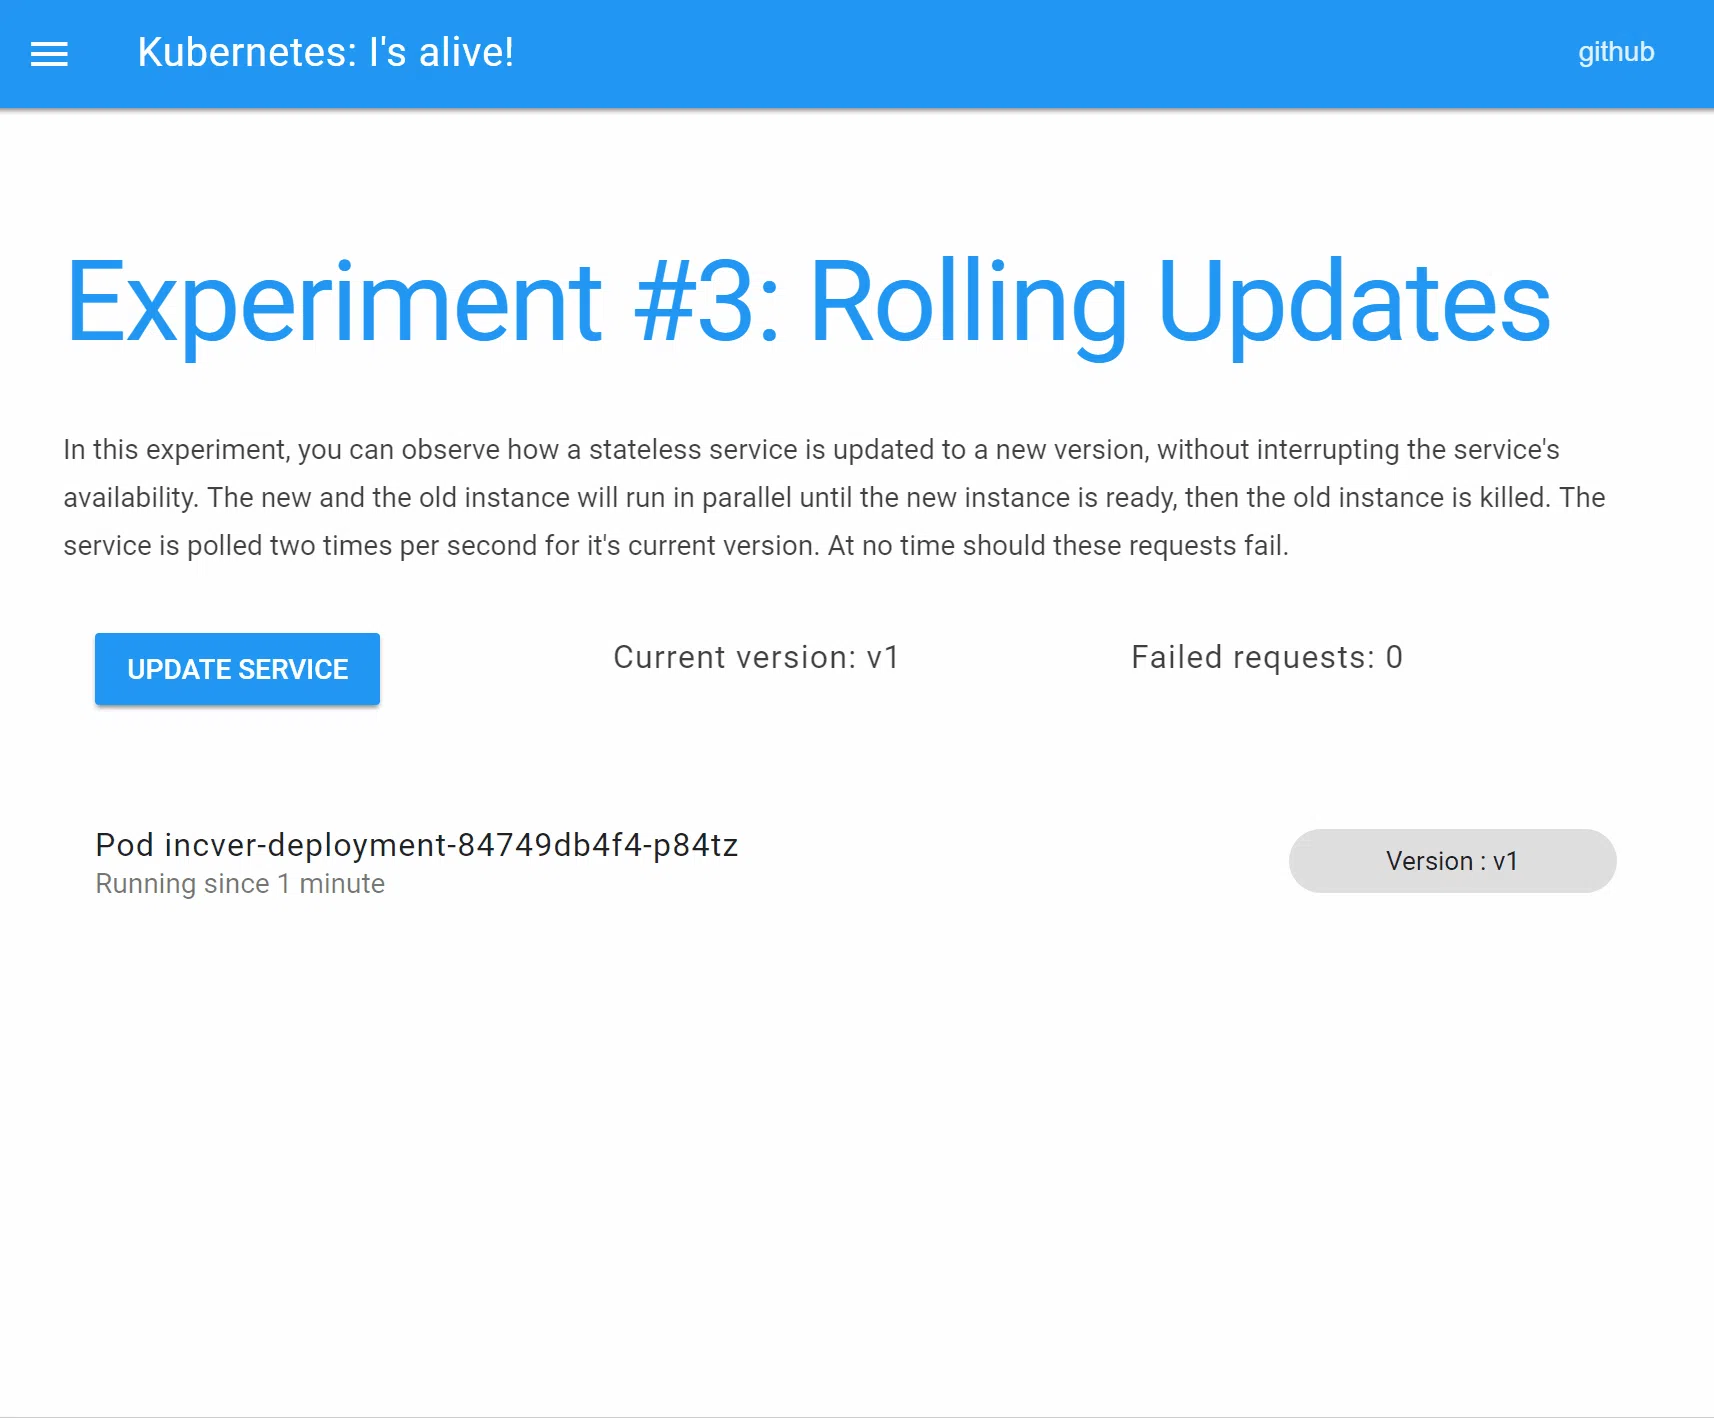Viewport: 1714px width, 1418px height.
Task: Select the 'Kubernetes: I's alive!' app title
Action: [x=326, y=52]
